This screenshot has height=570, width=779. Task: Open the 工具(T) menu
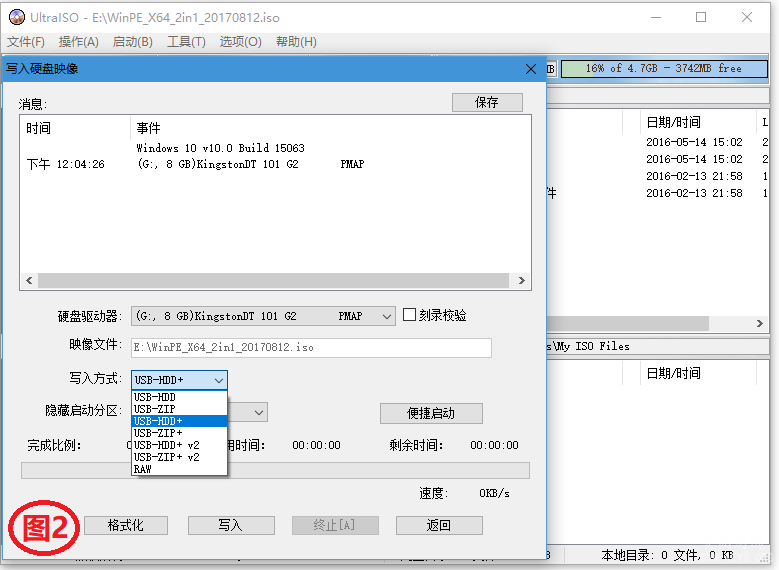[186, 42]
